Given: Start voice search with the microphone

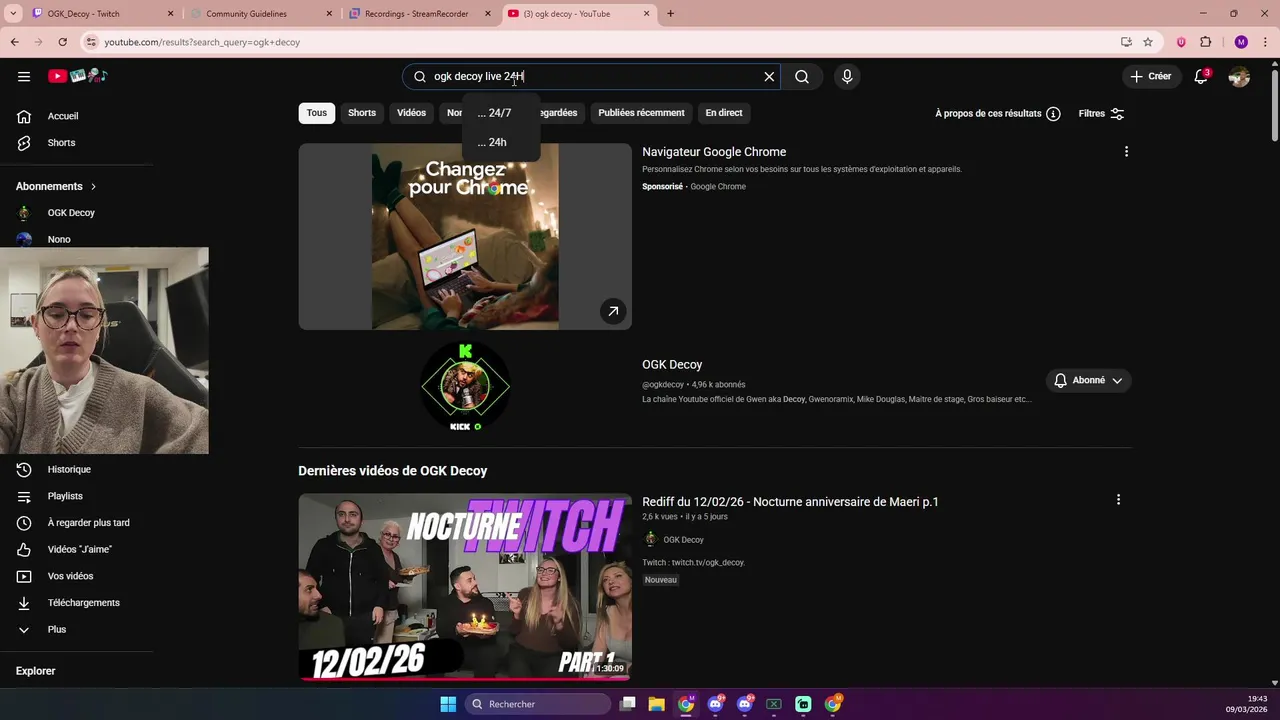Looking at the screenshot, I should click(x=847, y=76).
